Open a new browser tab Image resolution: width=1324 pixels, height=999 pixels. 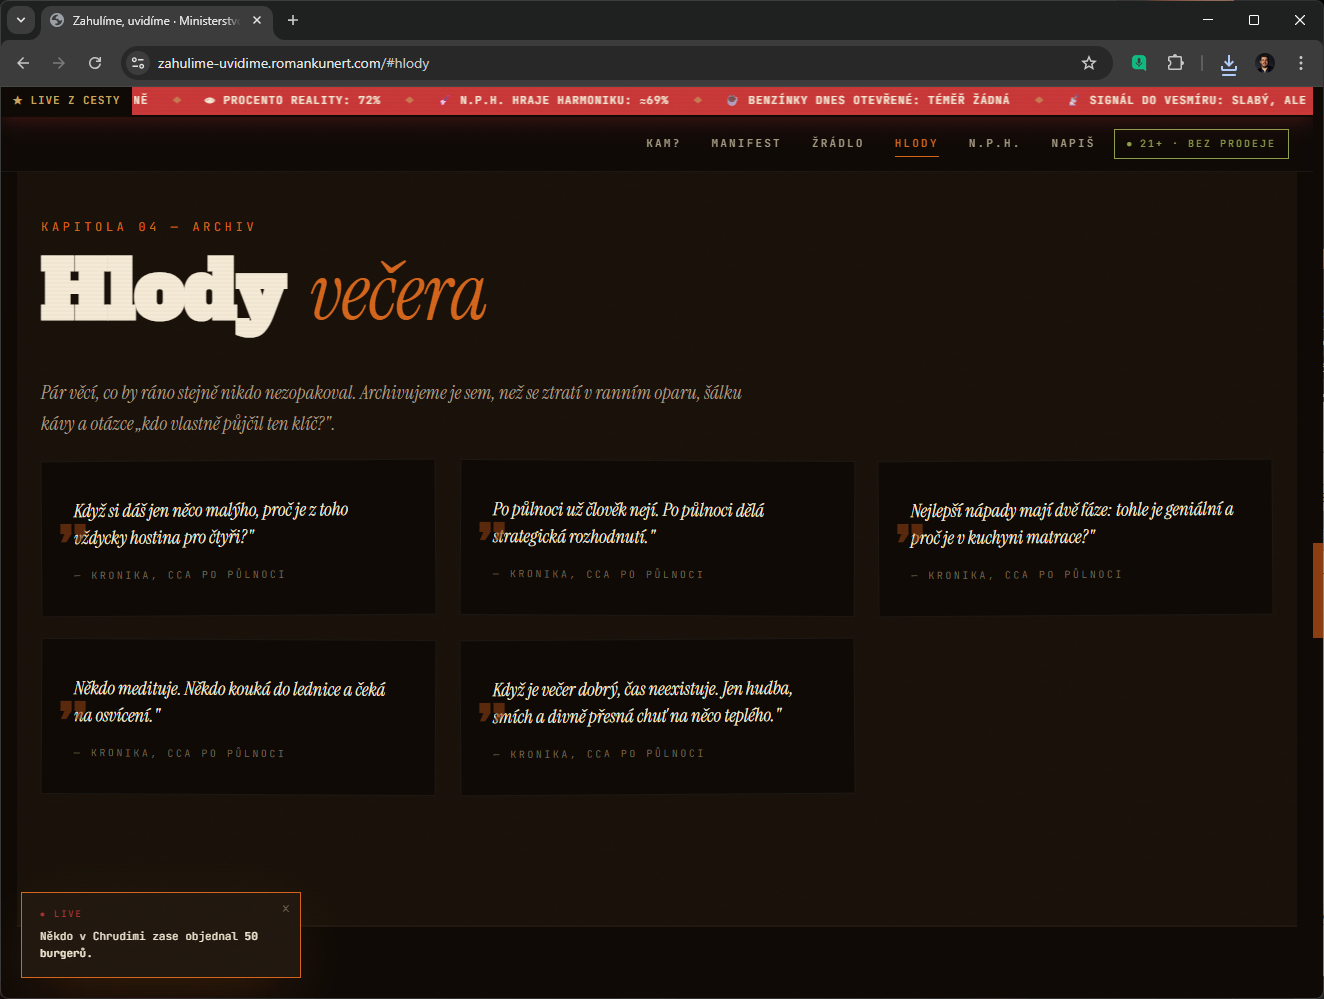pos(293,20)
